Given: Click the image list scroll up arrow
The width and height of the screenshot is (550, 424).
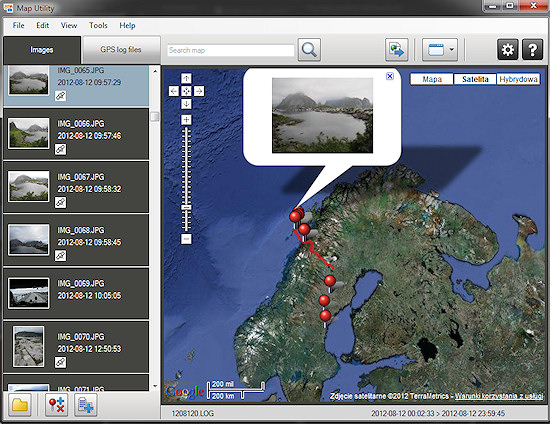Looking at the screenshot, I should coord(155,71).
